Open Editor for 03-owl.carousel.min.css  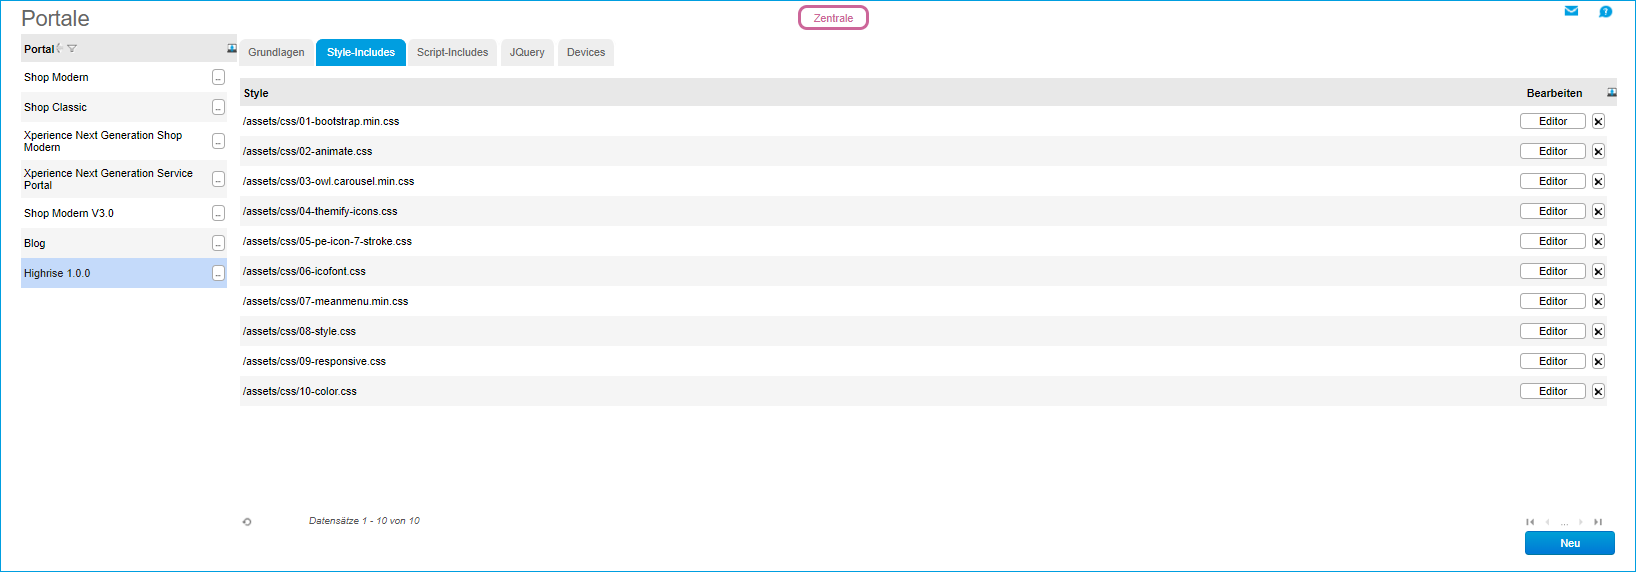point(1553,181)
